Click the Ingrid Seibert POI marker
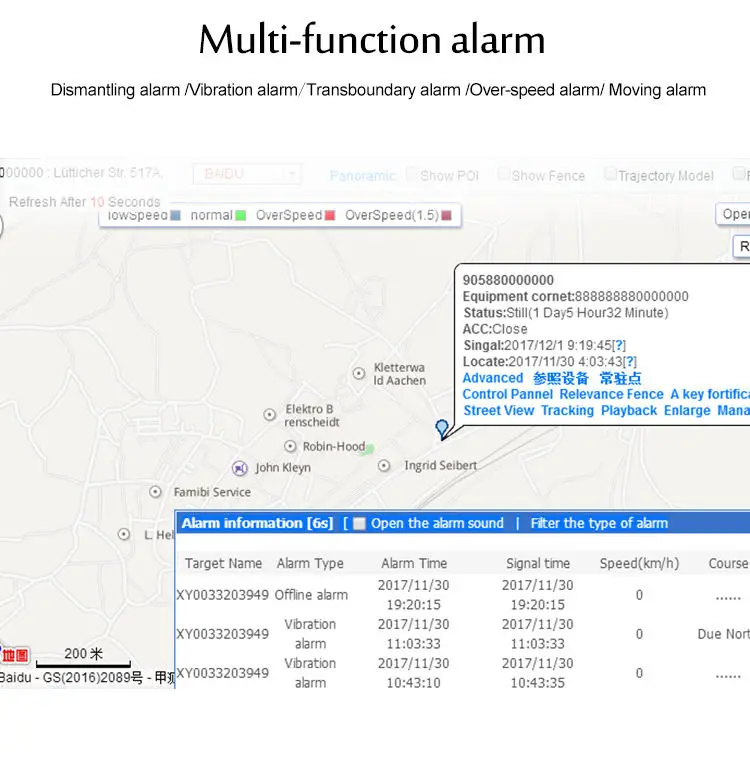Screen dimensions: 750x761 click(384, 466)
